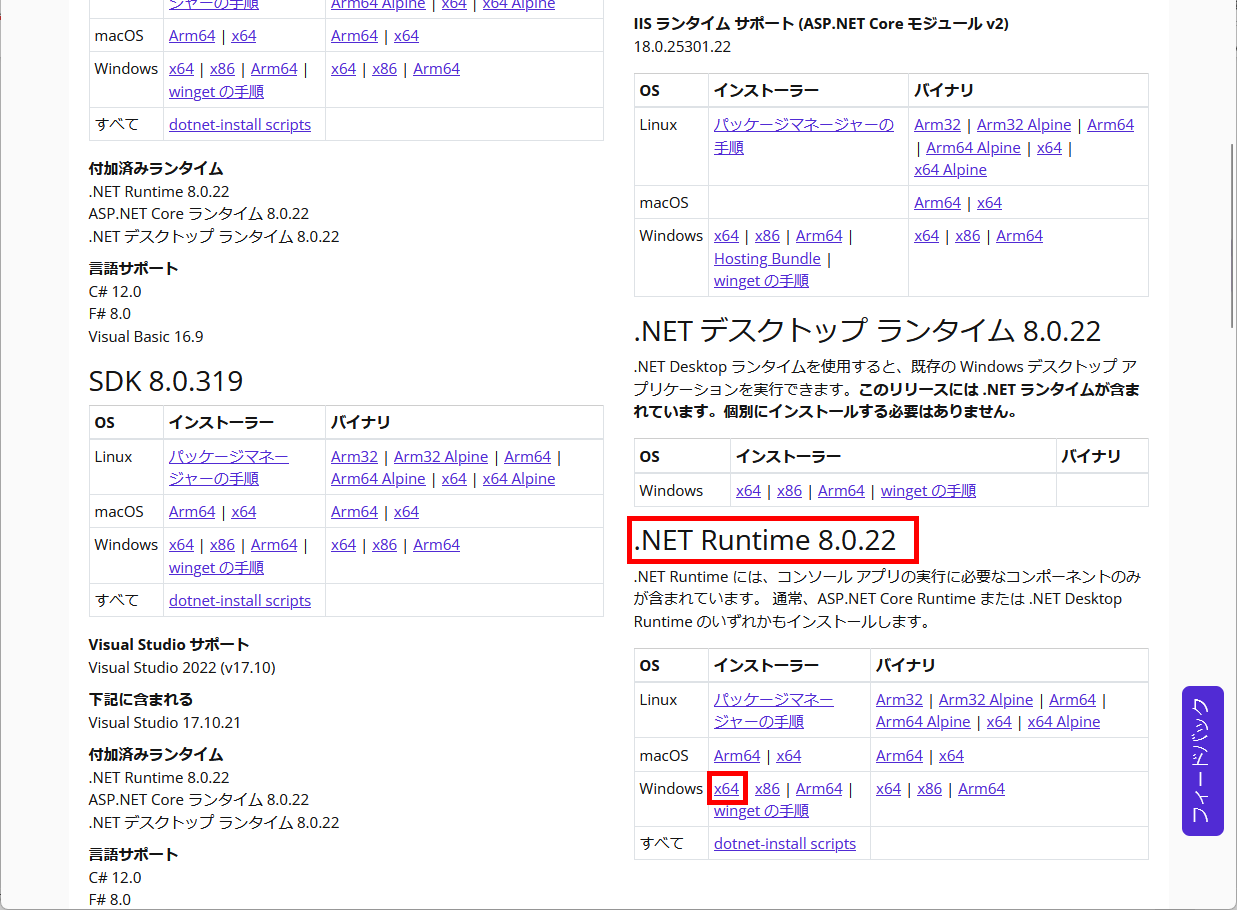Click Windows x86 binary in .NET Runtime 8.0.22 table

click(x=929, y=789)
